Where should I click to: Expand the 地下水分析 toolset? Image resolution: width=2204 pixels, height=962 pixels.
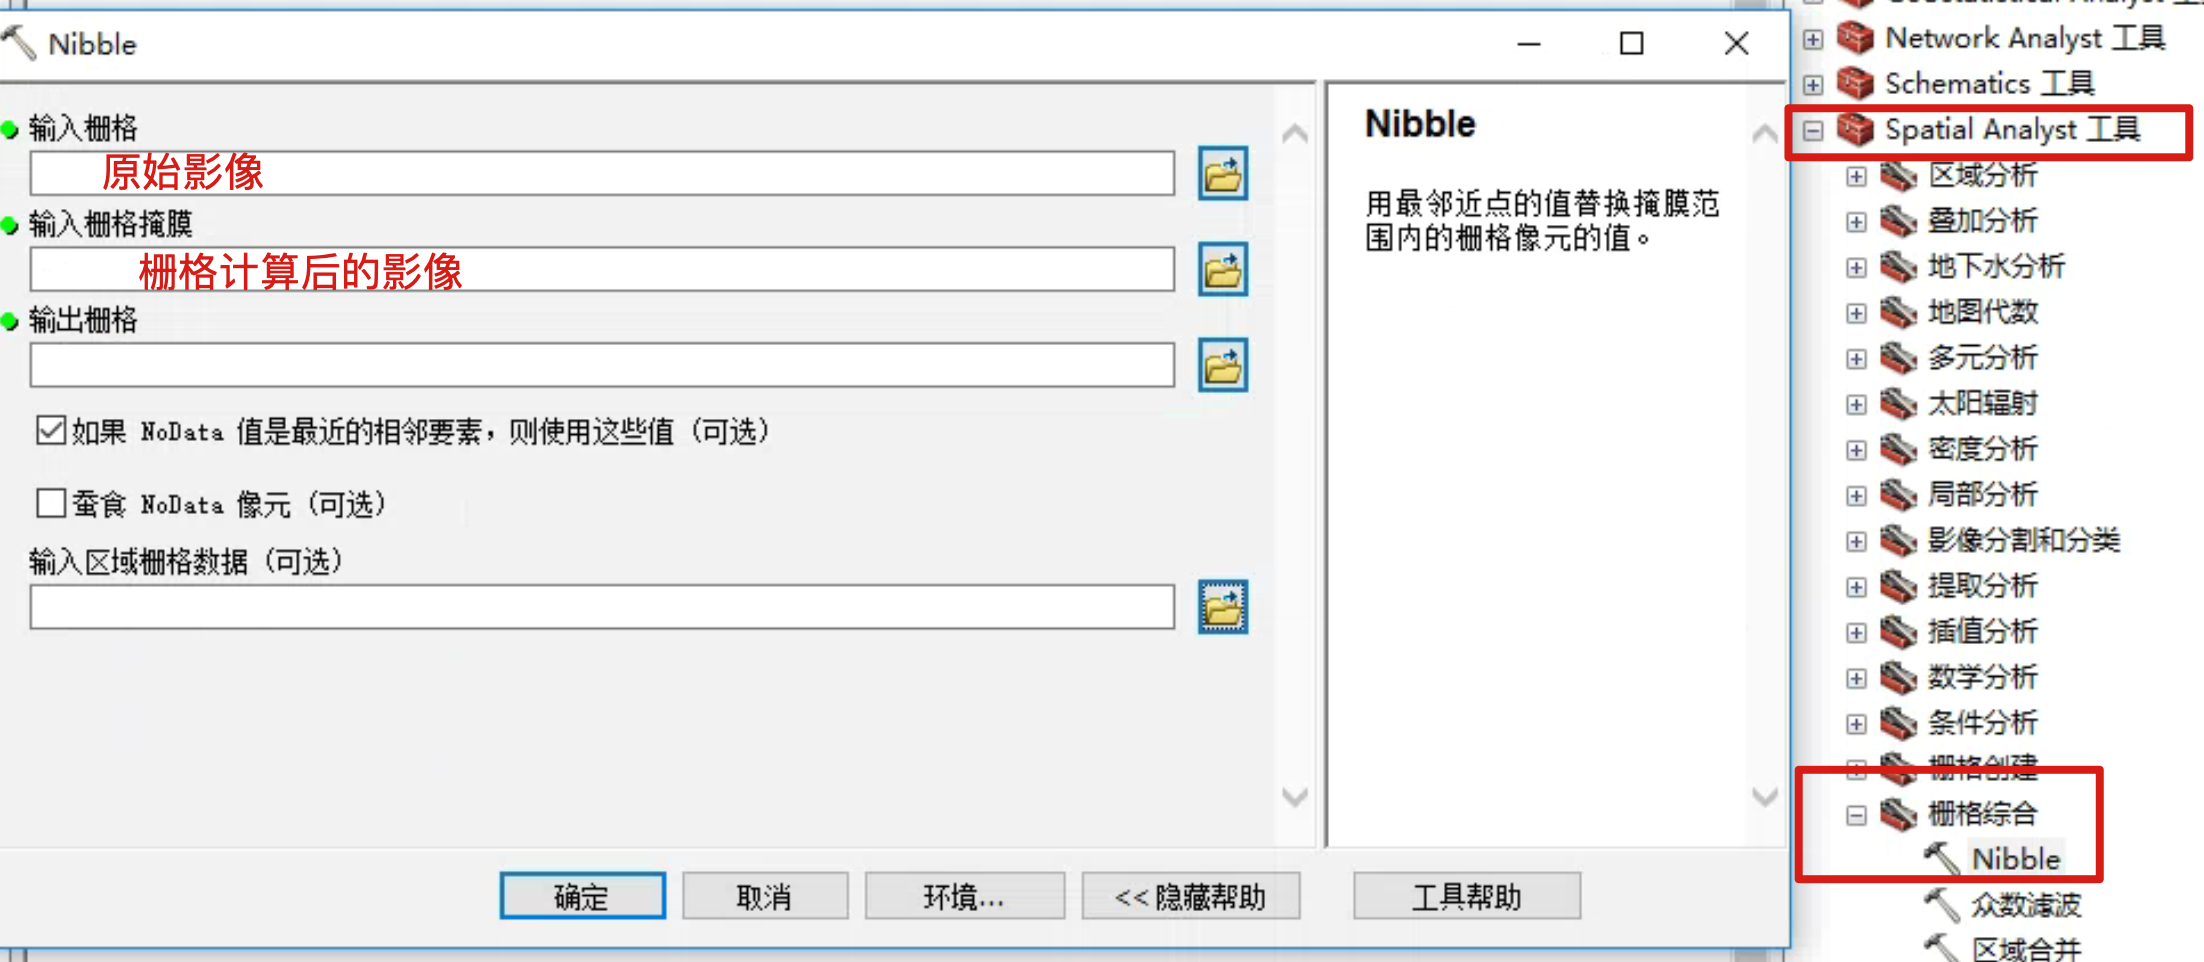pyautogui.click(x=1856, y=267)
